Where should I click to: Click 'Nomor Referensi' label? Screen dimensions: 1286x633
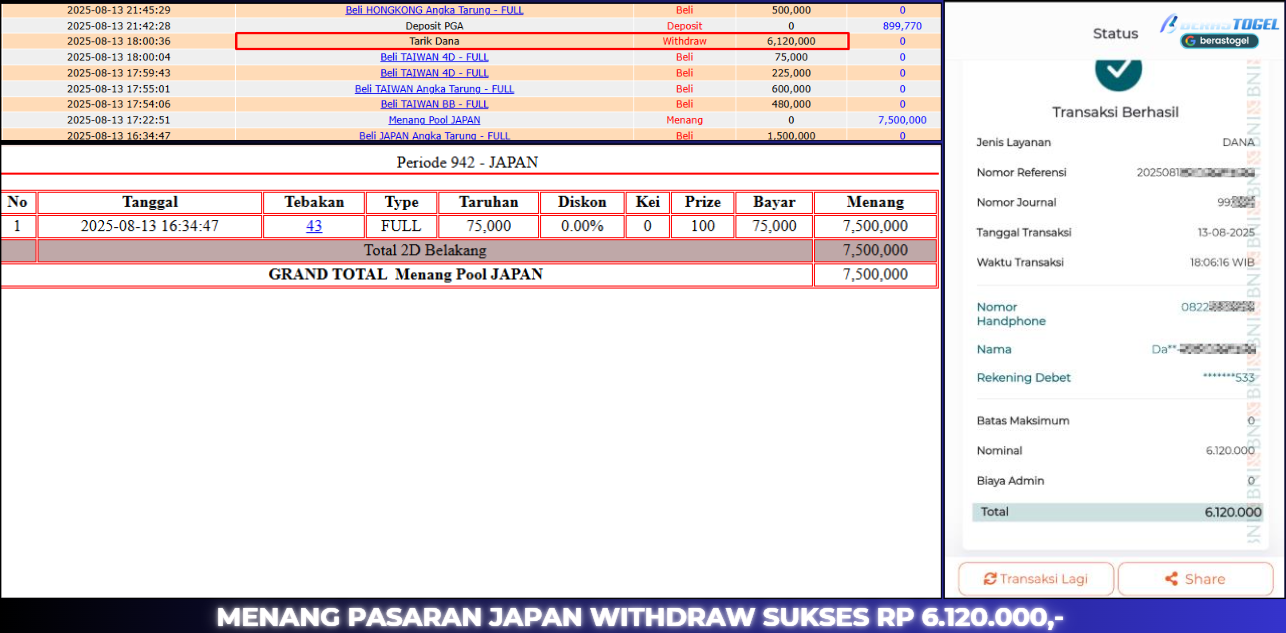pos(1022,172)
